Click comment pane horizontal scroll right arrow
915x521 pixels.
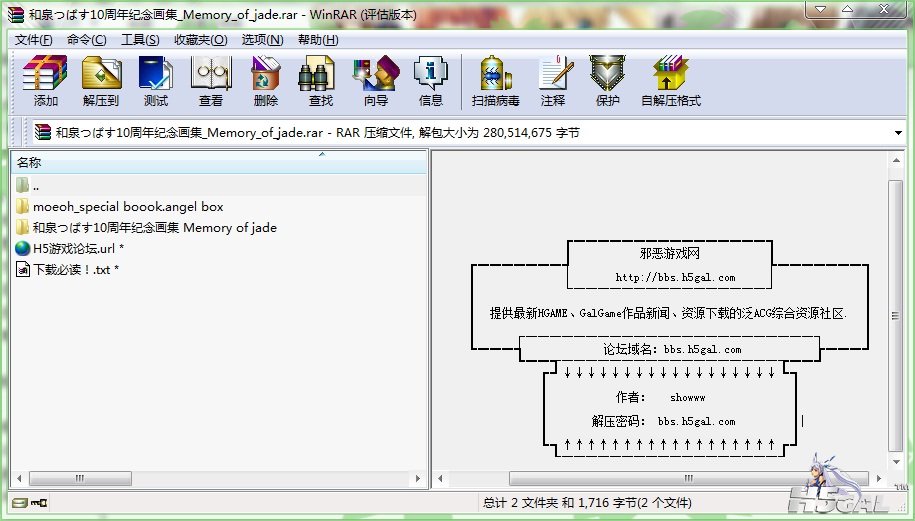pos(879,478)
